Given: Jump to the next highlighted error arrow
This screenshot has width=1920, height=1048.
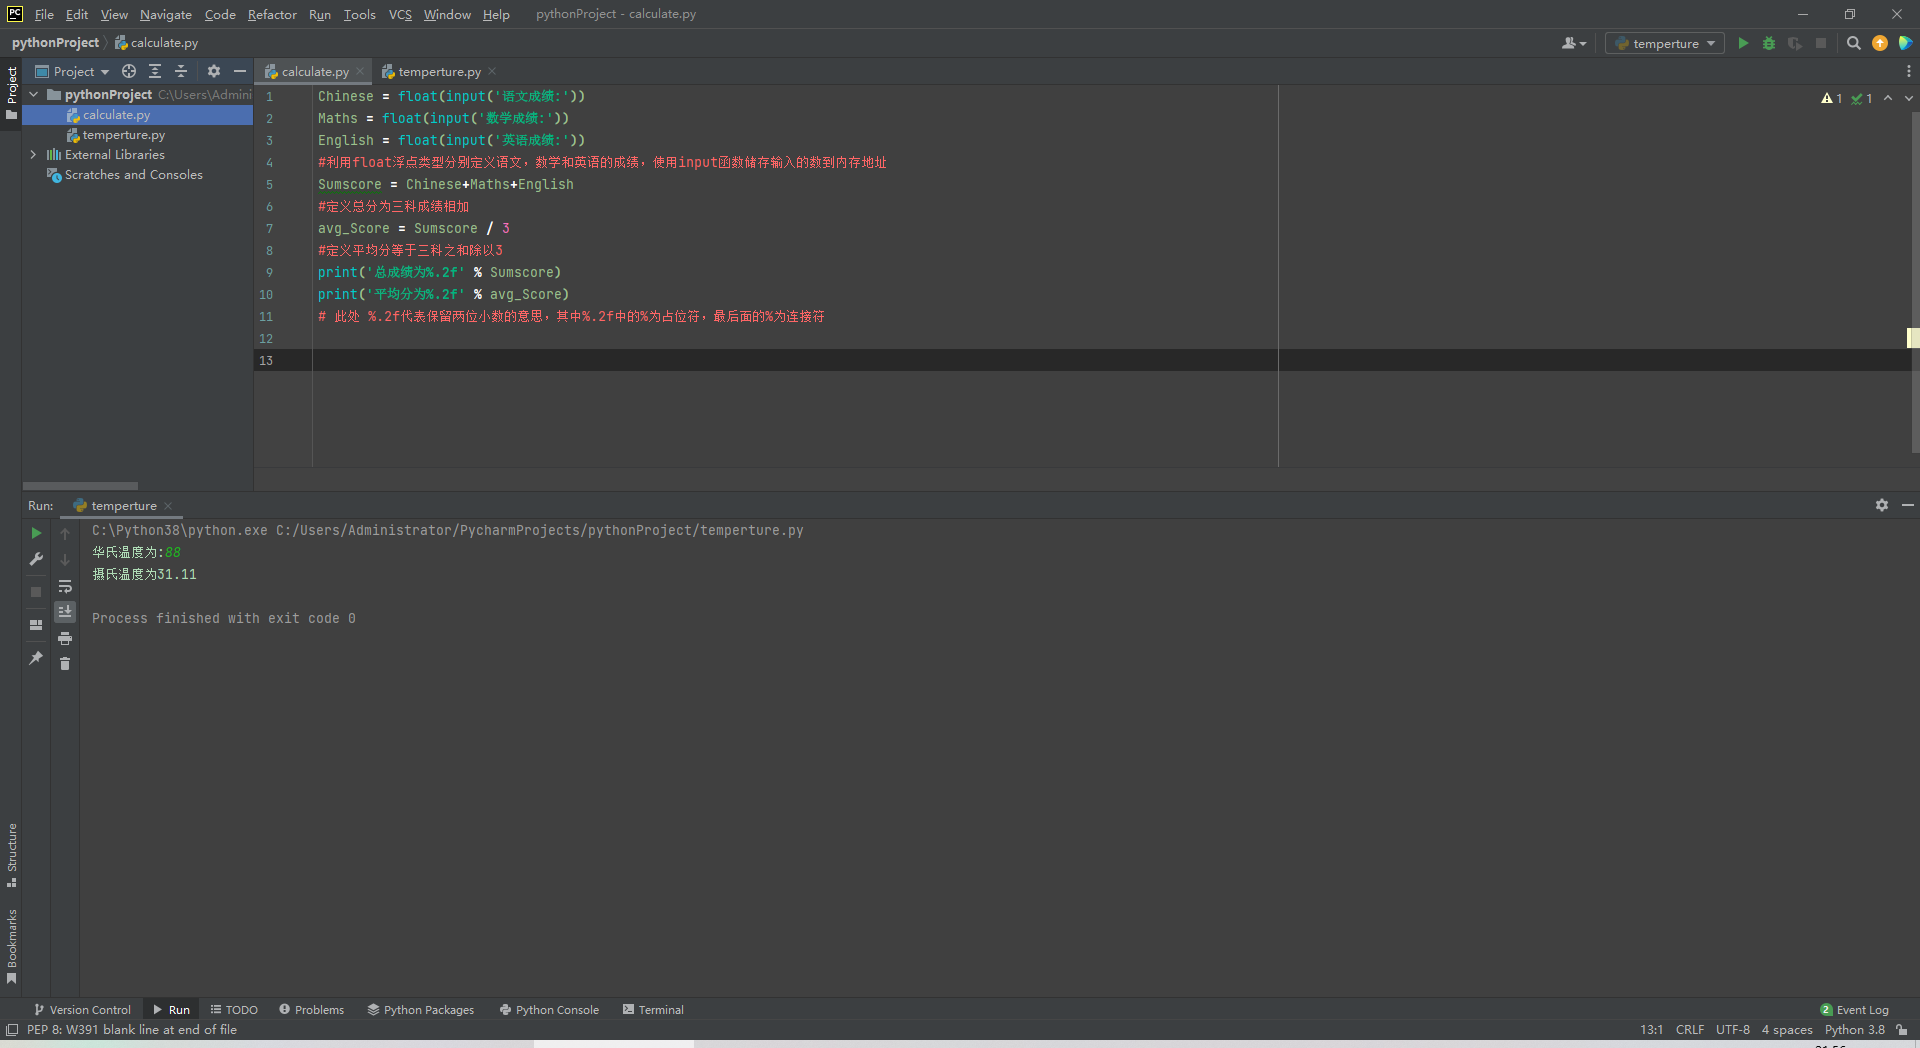Looking at the screenshot, I should pyautogui.click(x=1908, y=98).
